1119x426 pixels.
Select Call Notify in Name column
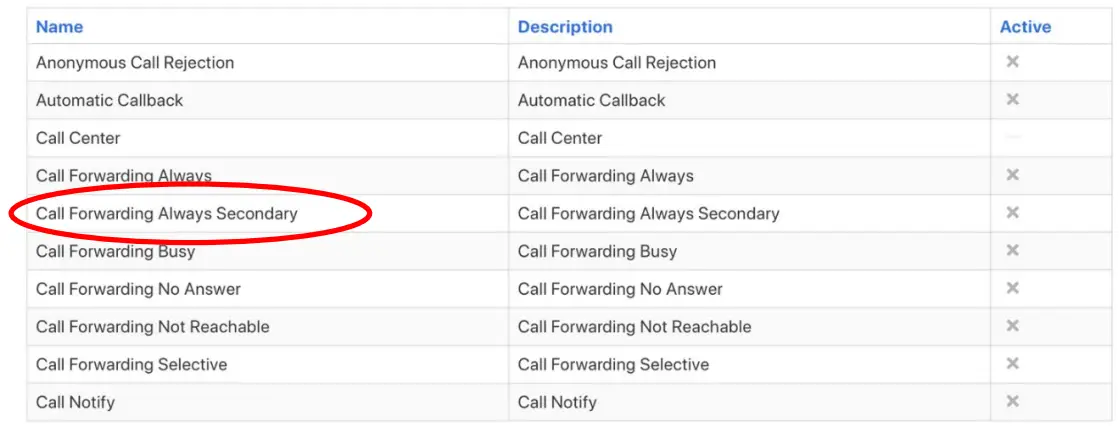coord(75,402)
